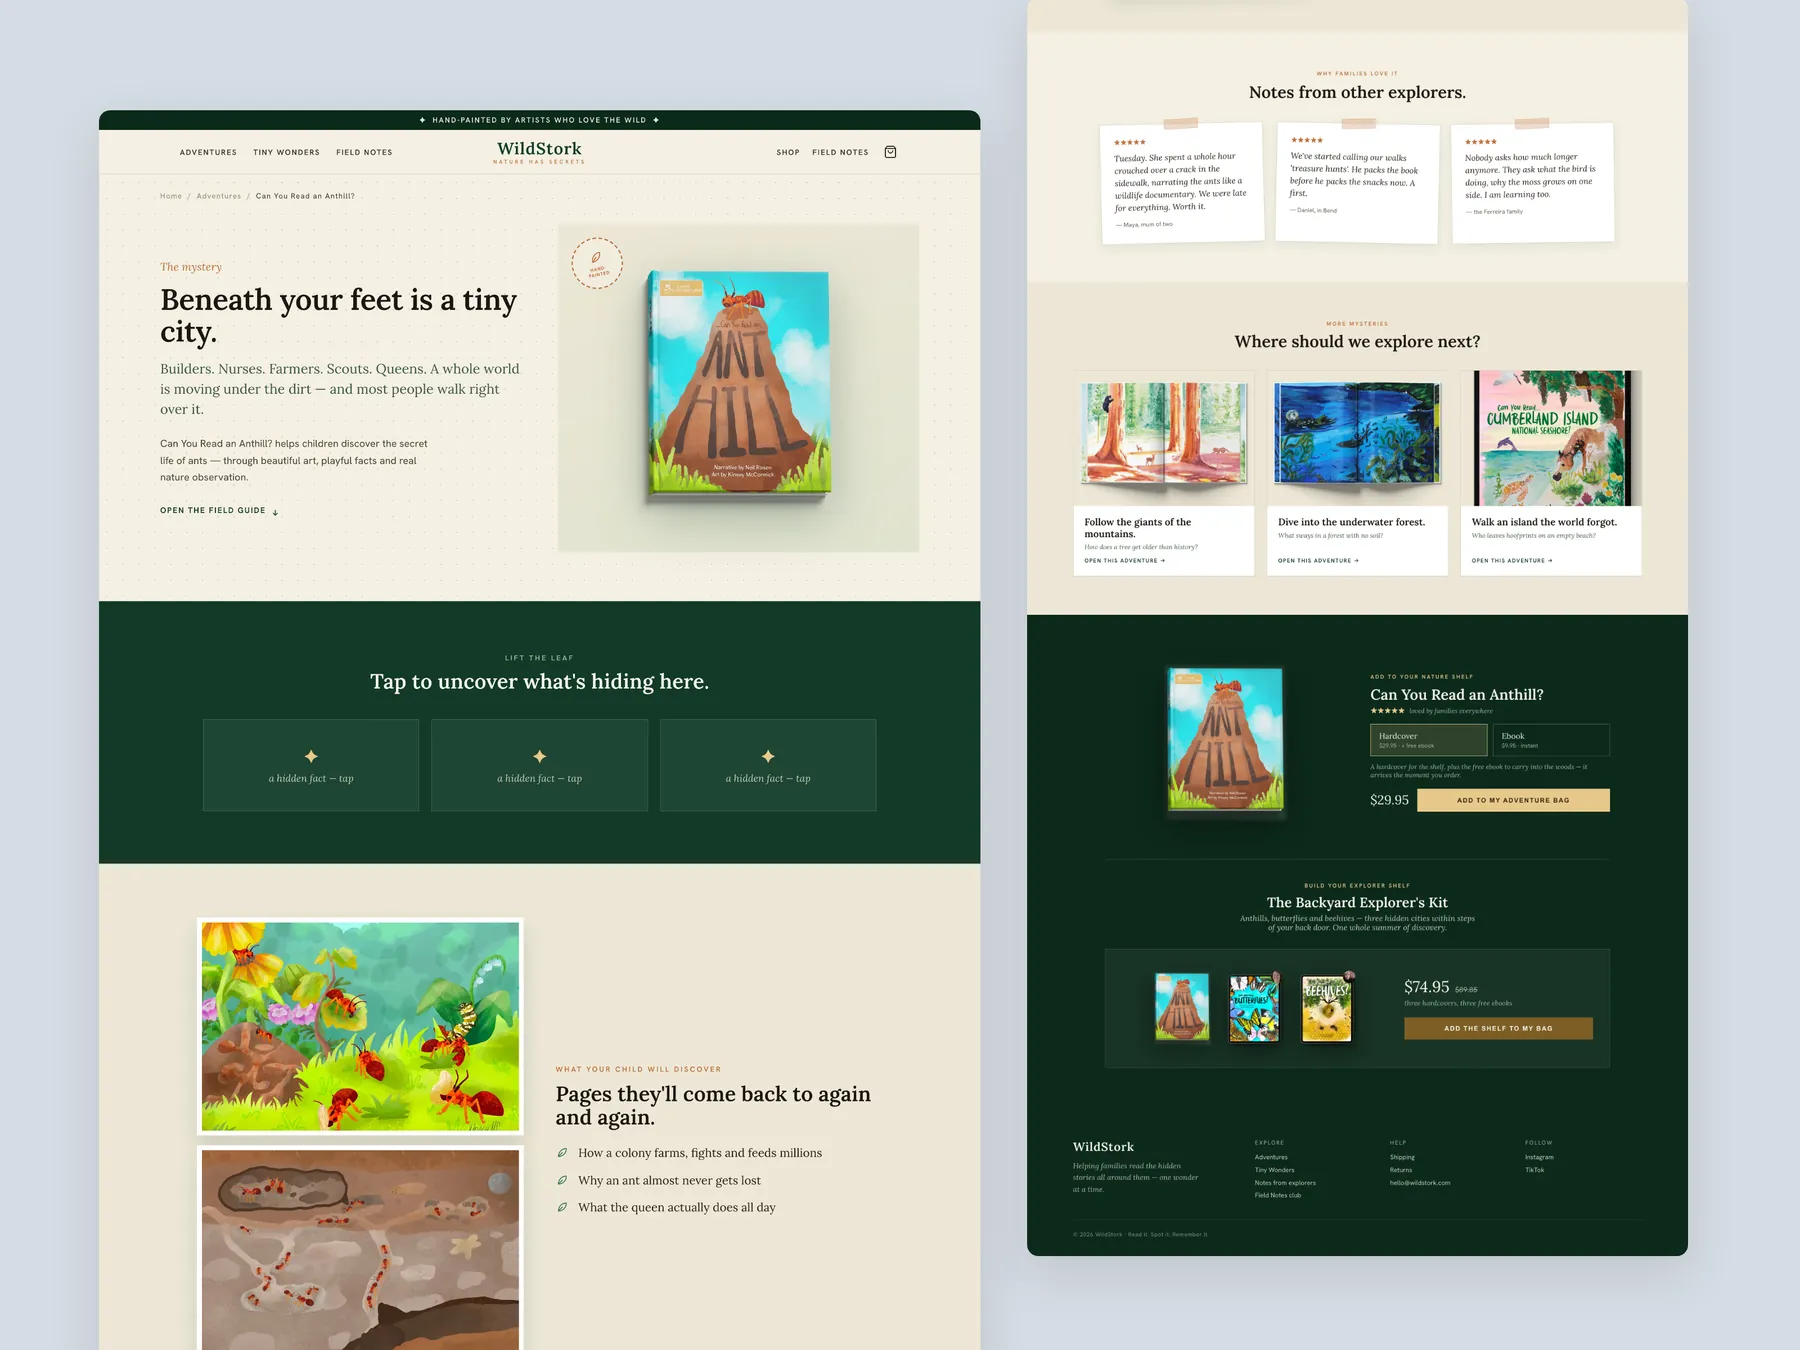Open the Adventures menu in top navigation

(x=208, y=152)
